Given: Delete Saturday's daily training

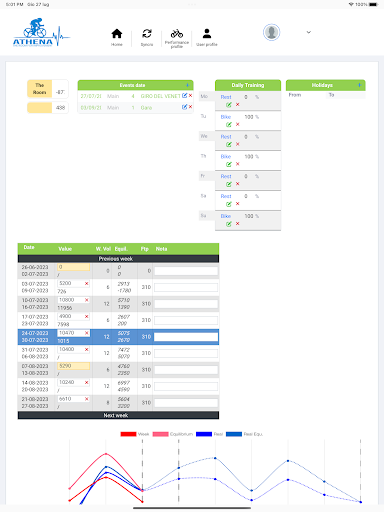Looking at the screenshot, I should click(238, 204).
